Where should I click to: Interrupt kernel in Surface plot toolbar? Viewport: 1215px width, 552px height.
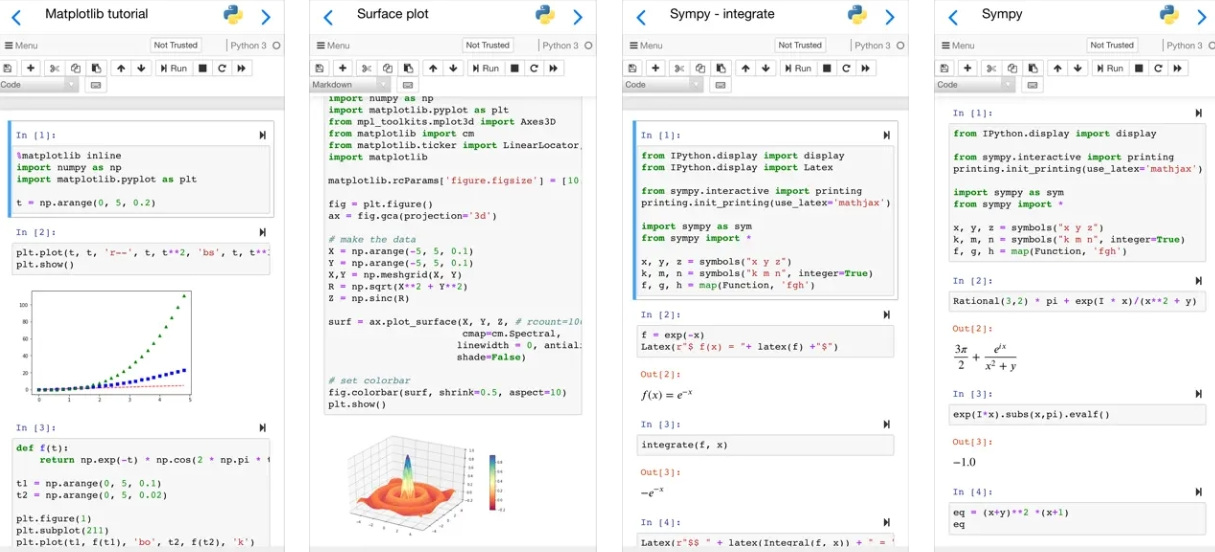(x=514, y=68)
